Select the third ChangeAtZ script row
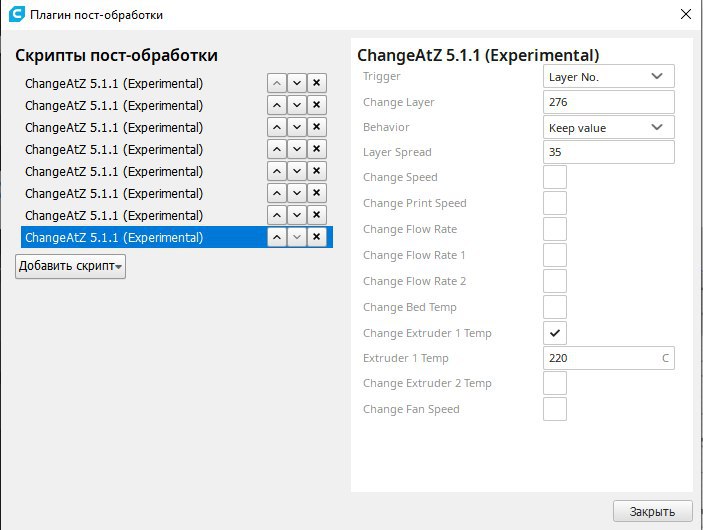The width and height of the screenshot is (703, 530). pyautogui.click(x=177, y=127)
